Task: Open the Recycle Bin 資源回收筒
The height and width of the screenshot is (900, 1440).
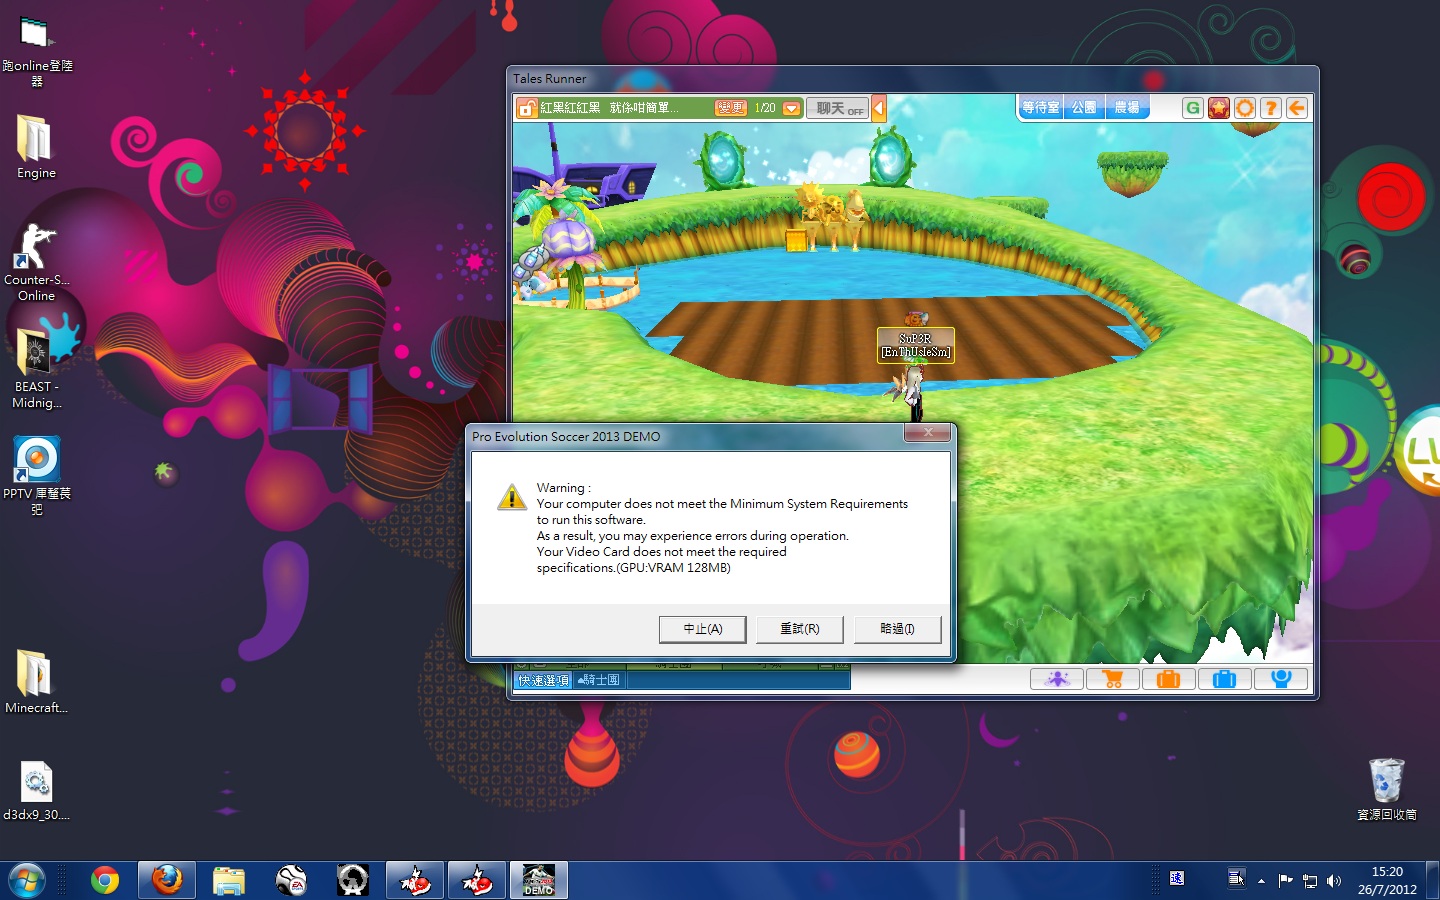Action: (1386, 790)
